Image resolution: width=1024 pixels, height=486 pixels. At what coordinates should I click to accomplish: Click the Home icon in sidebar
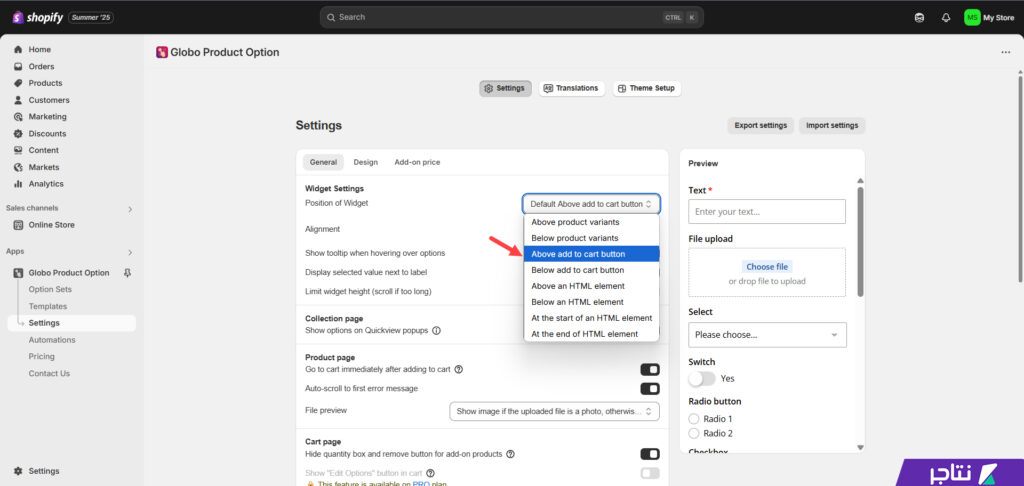click(x=18, y=50)
